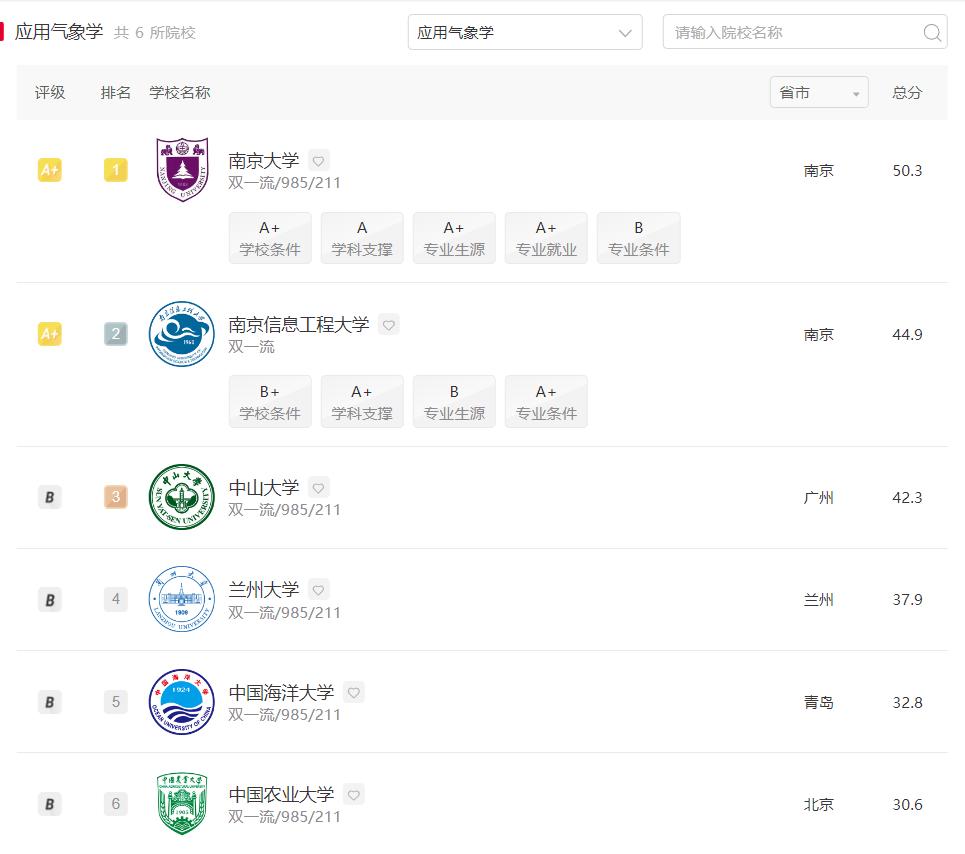The image size is (965, 854).
Task: Open the 应用气象学 subject dropdown
Action: point(525,33)
